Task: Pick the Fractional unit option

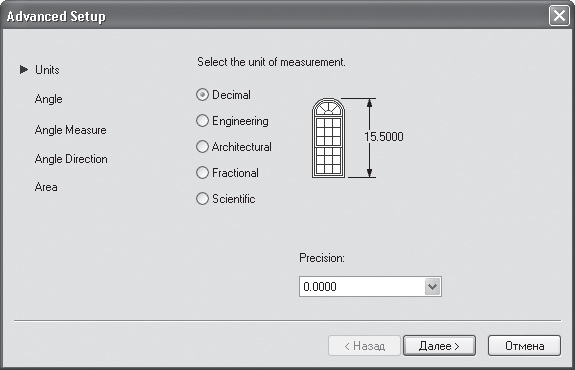Action: pos(202,173)
